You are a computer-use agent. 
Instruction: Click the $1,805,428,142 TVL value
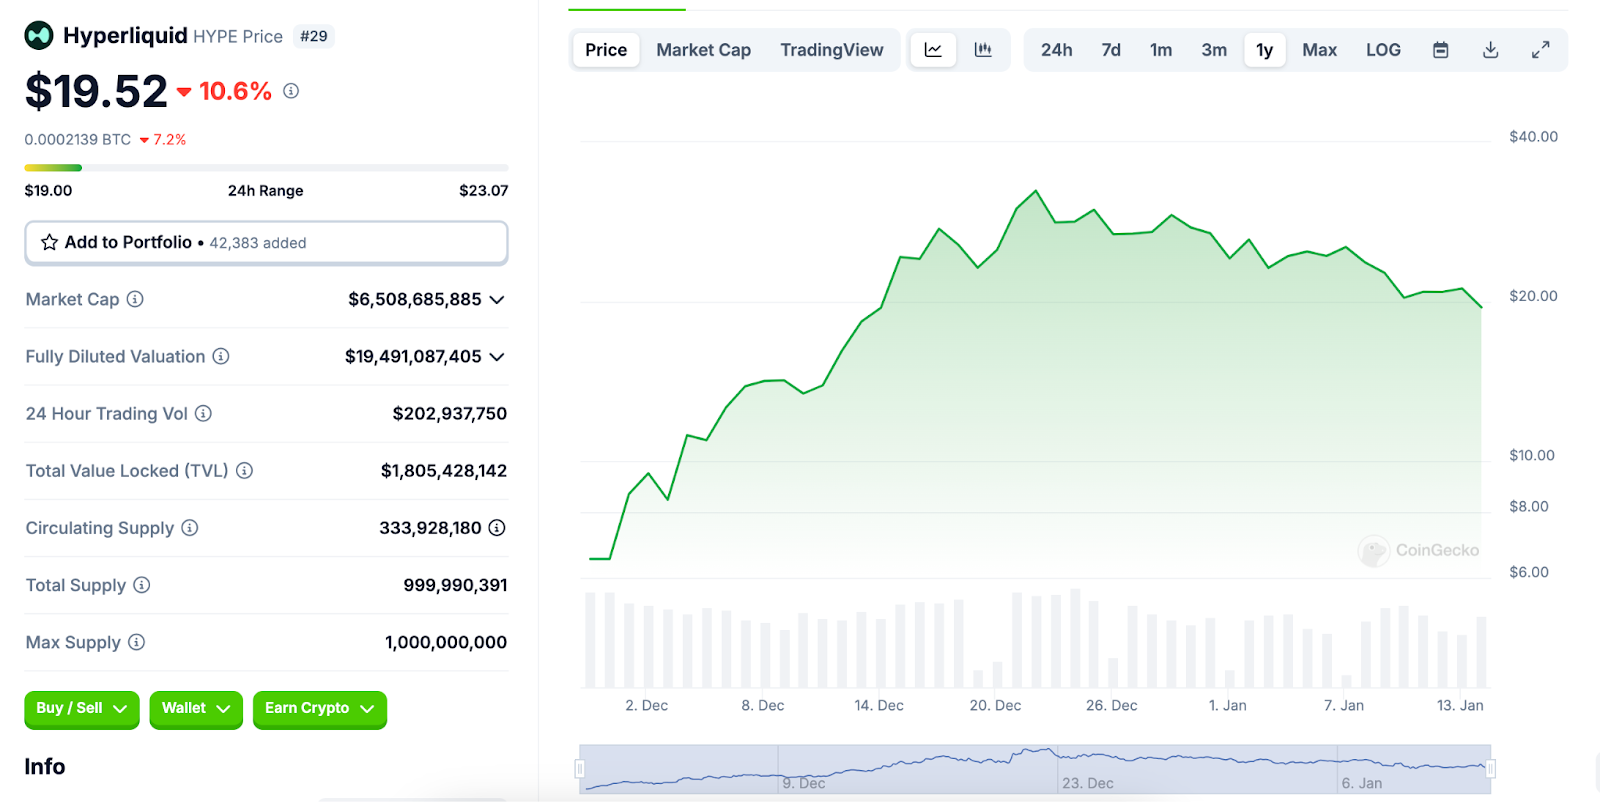click(x=444, y=470)
